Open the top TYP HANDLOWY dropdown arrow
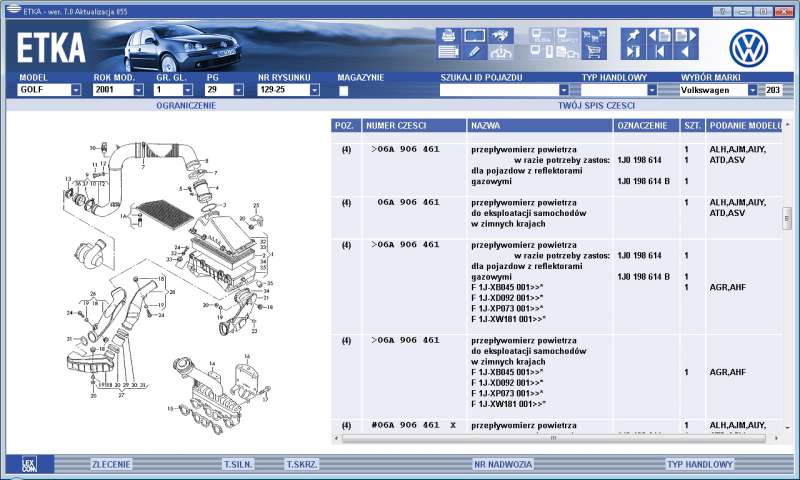The image size is (800, 480). pos(652,90)
